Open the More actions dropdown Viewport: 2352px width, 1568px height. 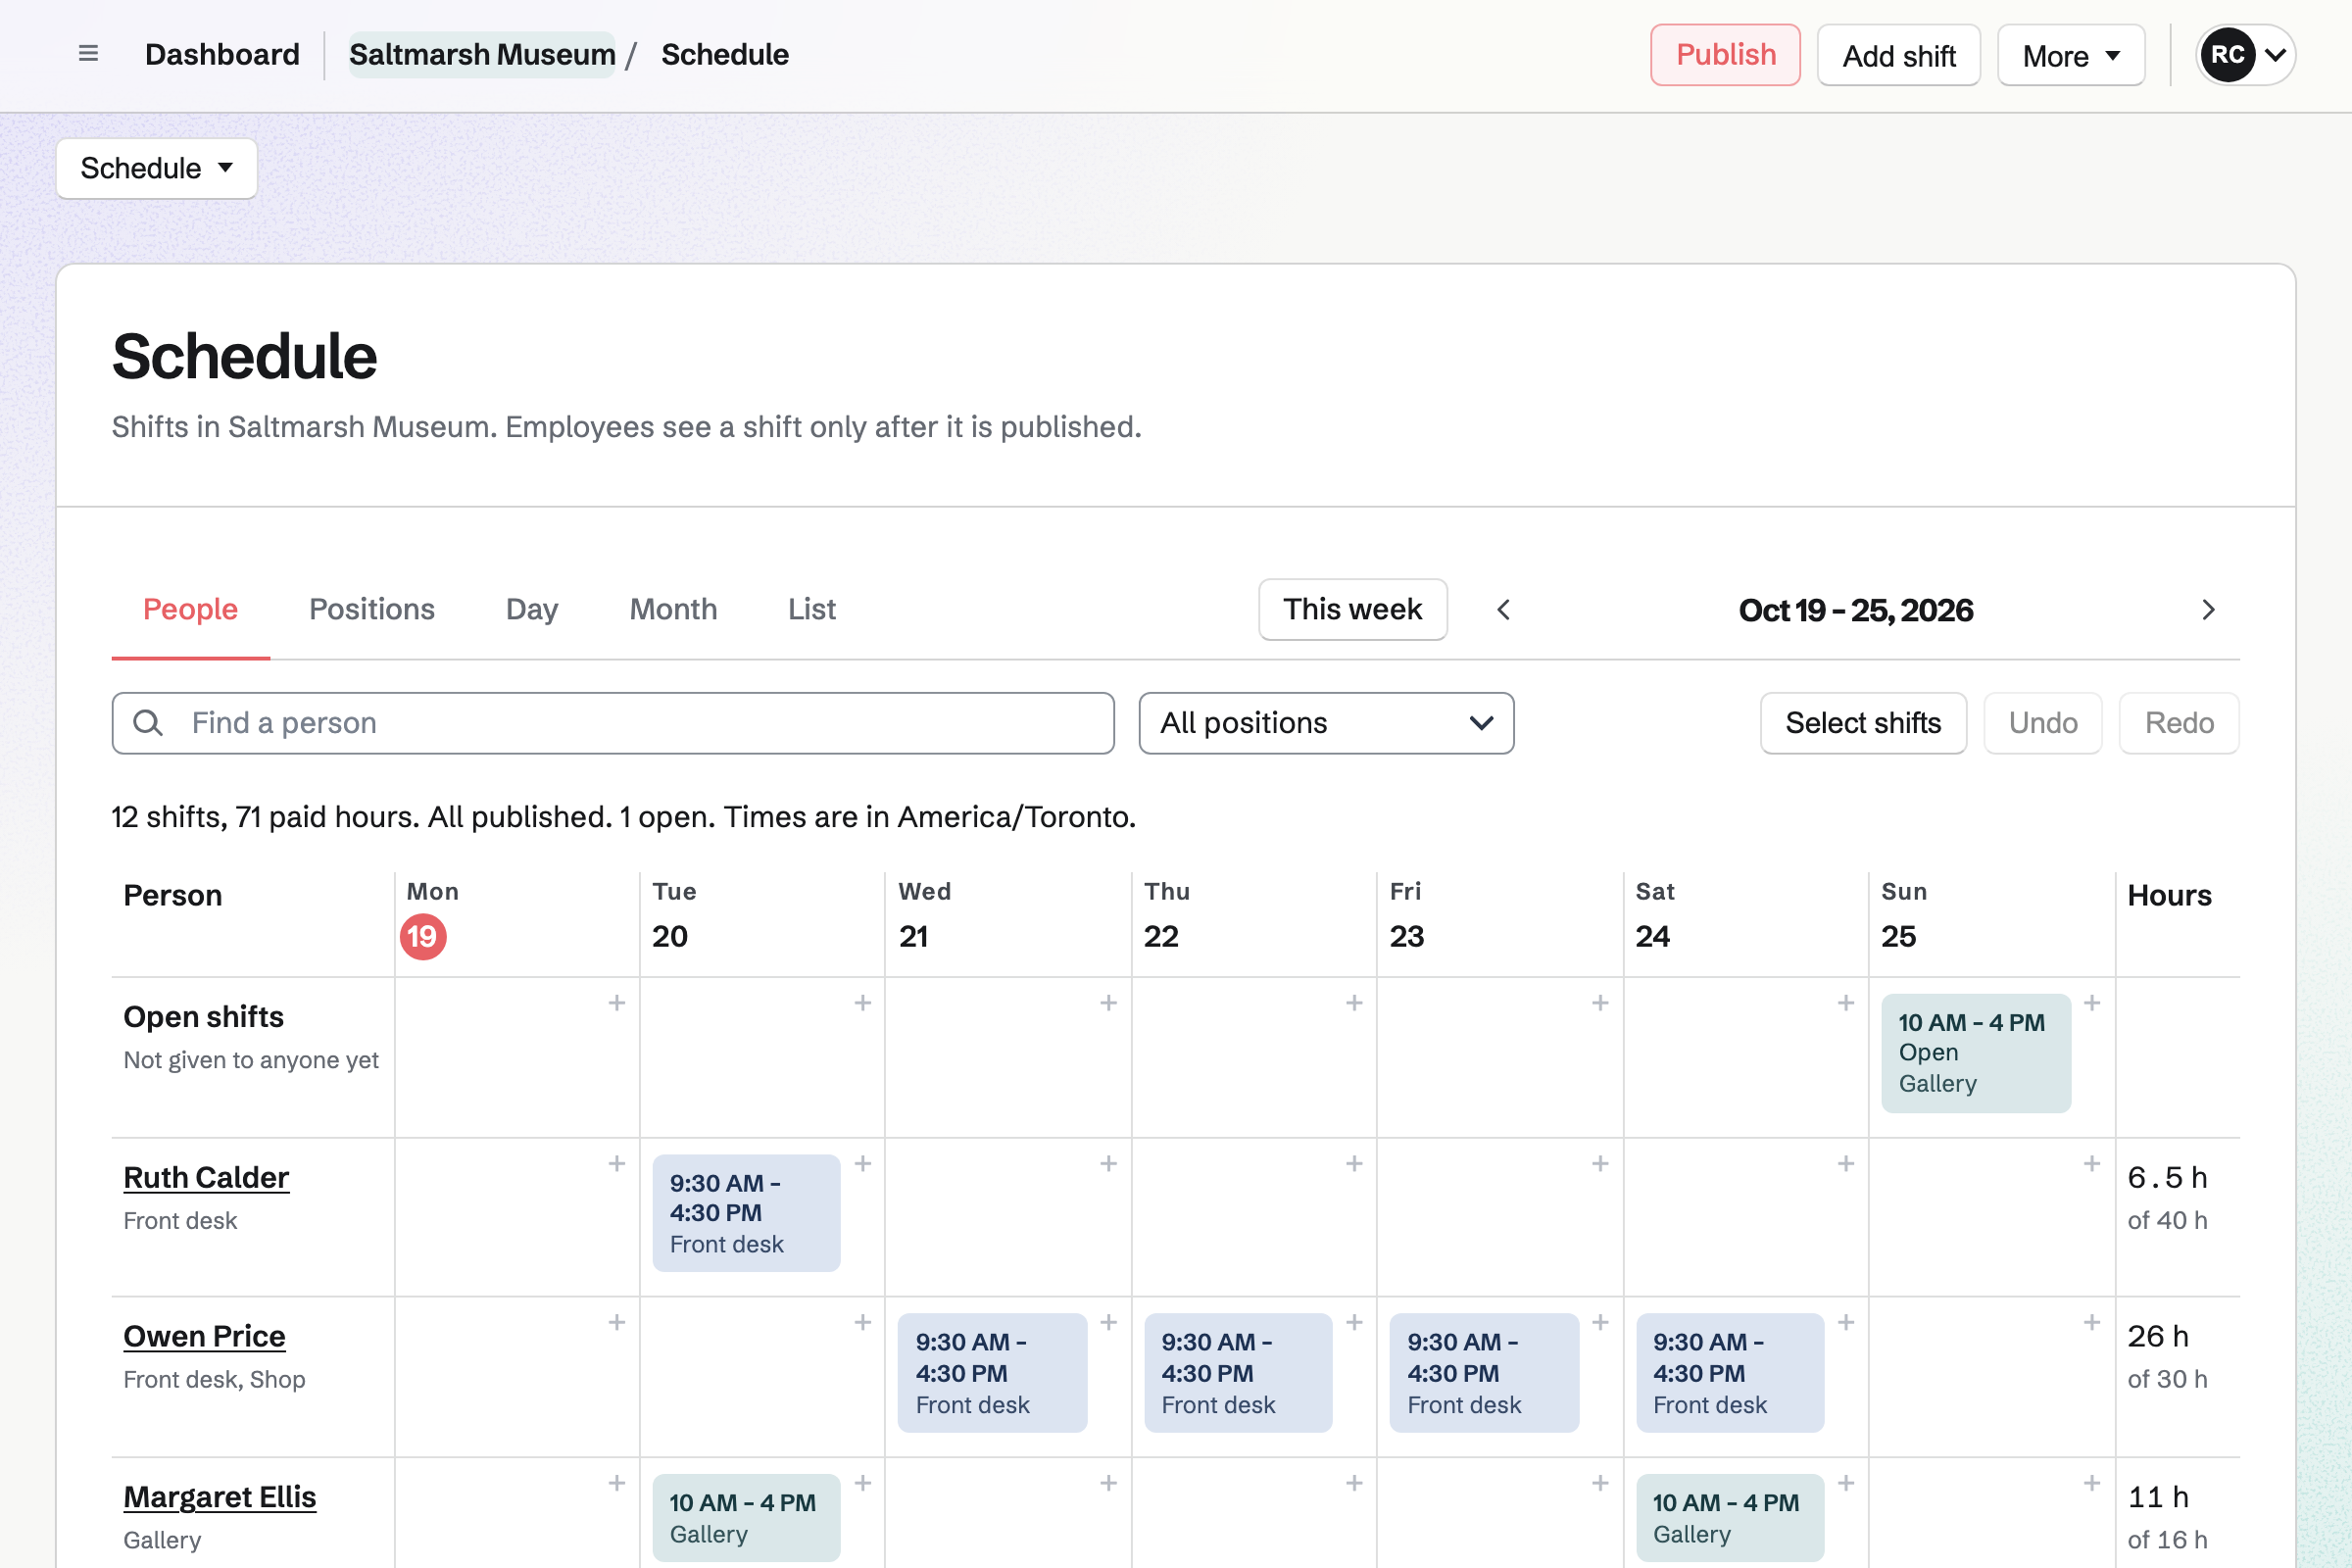(2071, 55)
